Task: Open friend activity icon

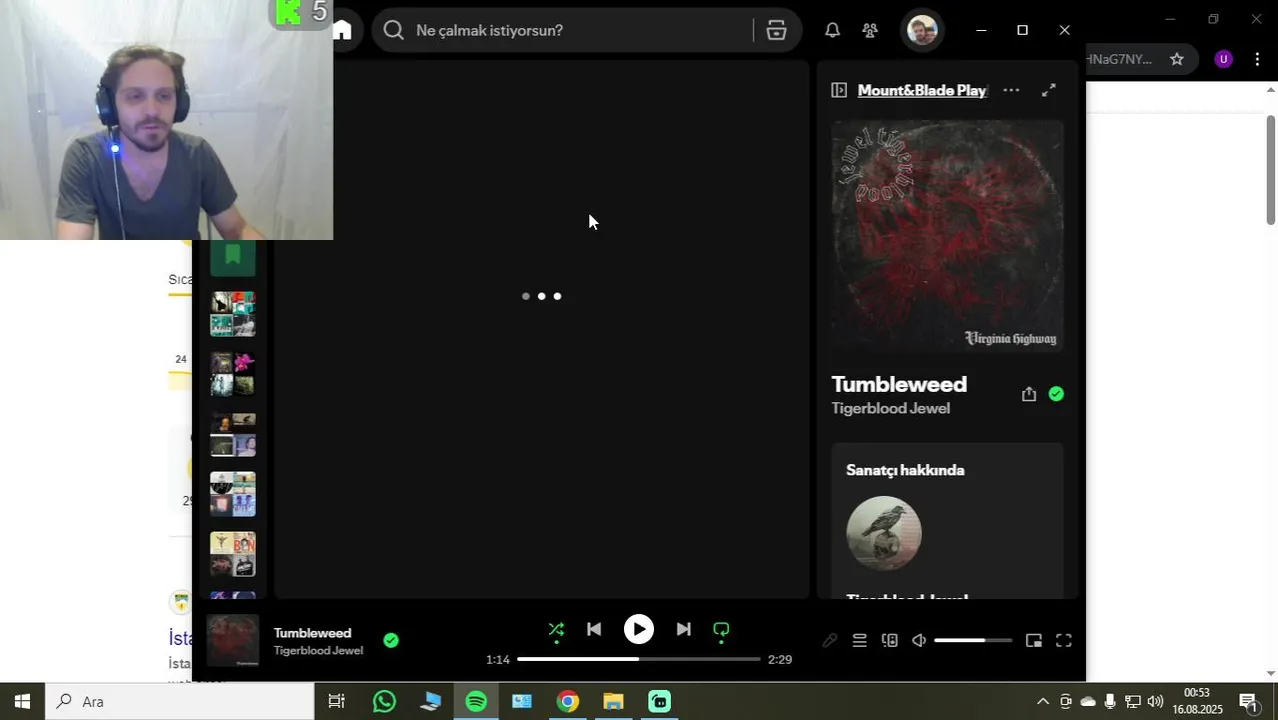Action: click(870, 30)
